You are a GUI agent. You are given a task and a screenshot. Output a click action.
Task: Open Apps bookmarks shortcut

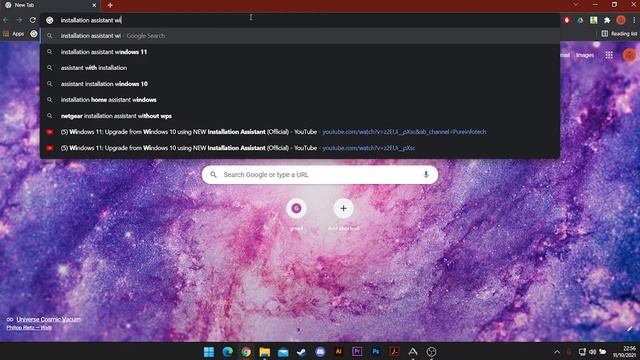(13, 34)
